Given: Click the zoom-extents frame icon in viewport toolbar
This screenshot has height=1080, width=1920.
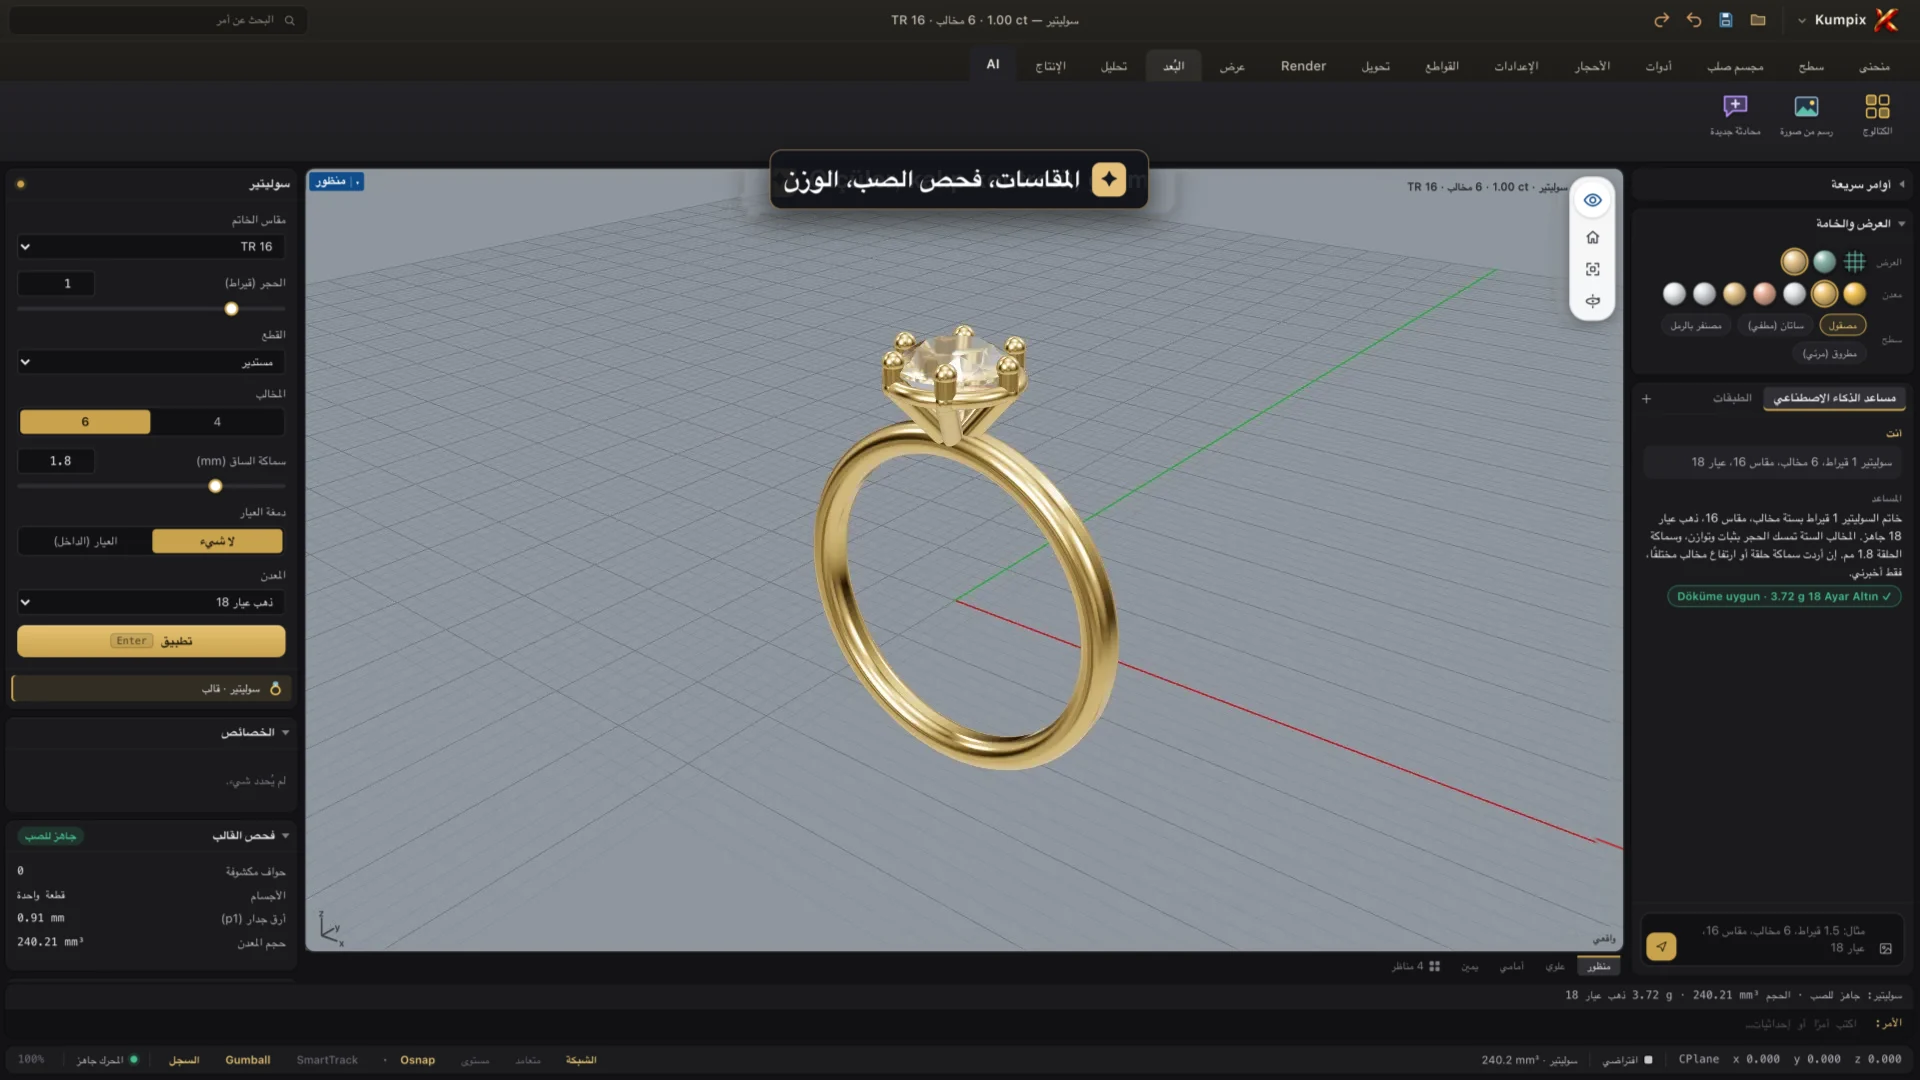Looking at the screenshot, I should pos(1593,269).
